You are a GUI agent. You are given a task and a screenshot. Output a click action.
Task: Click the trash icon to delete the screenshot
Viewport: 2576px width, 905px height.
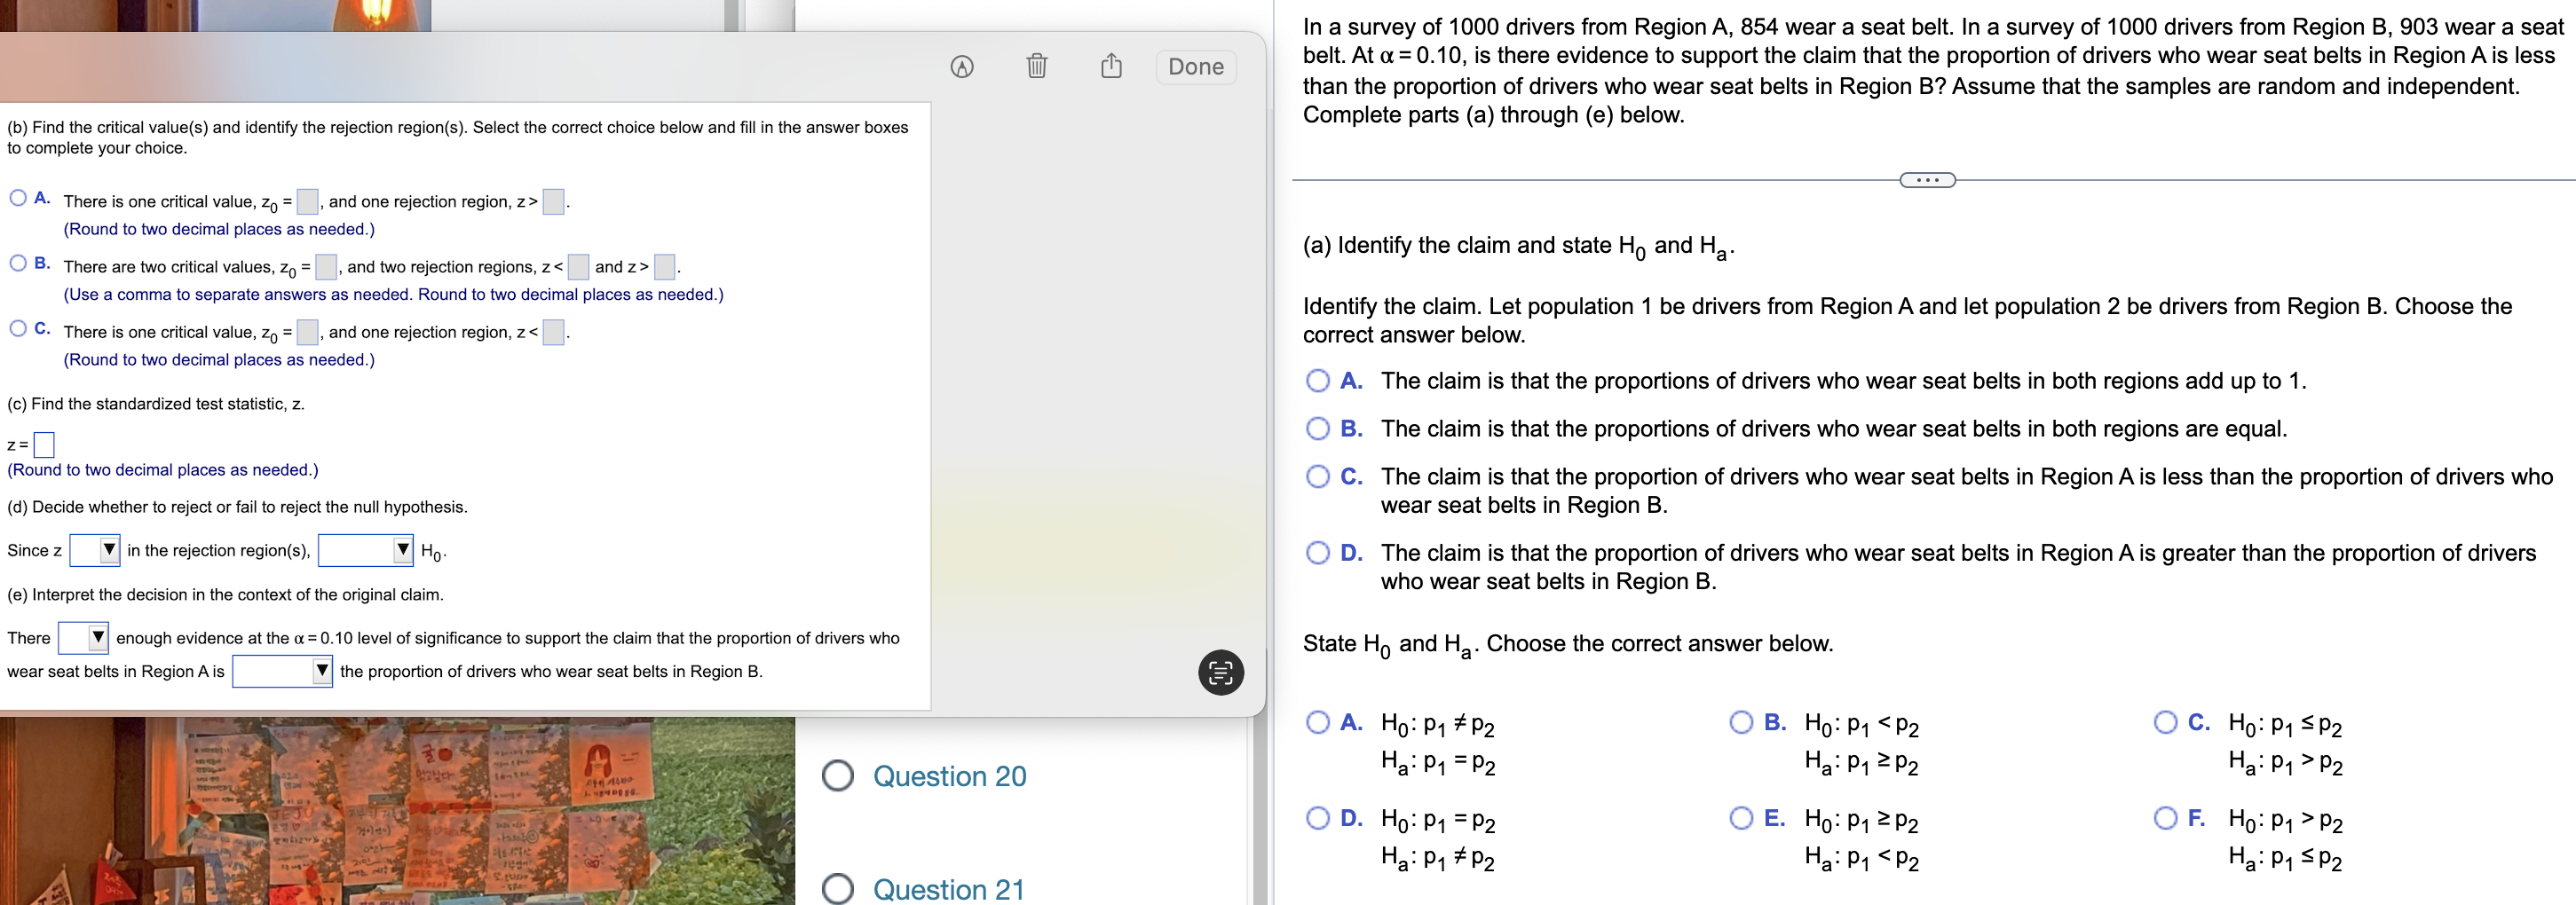click(1036, 66)
